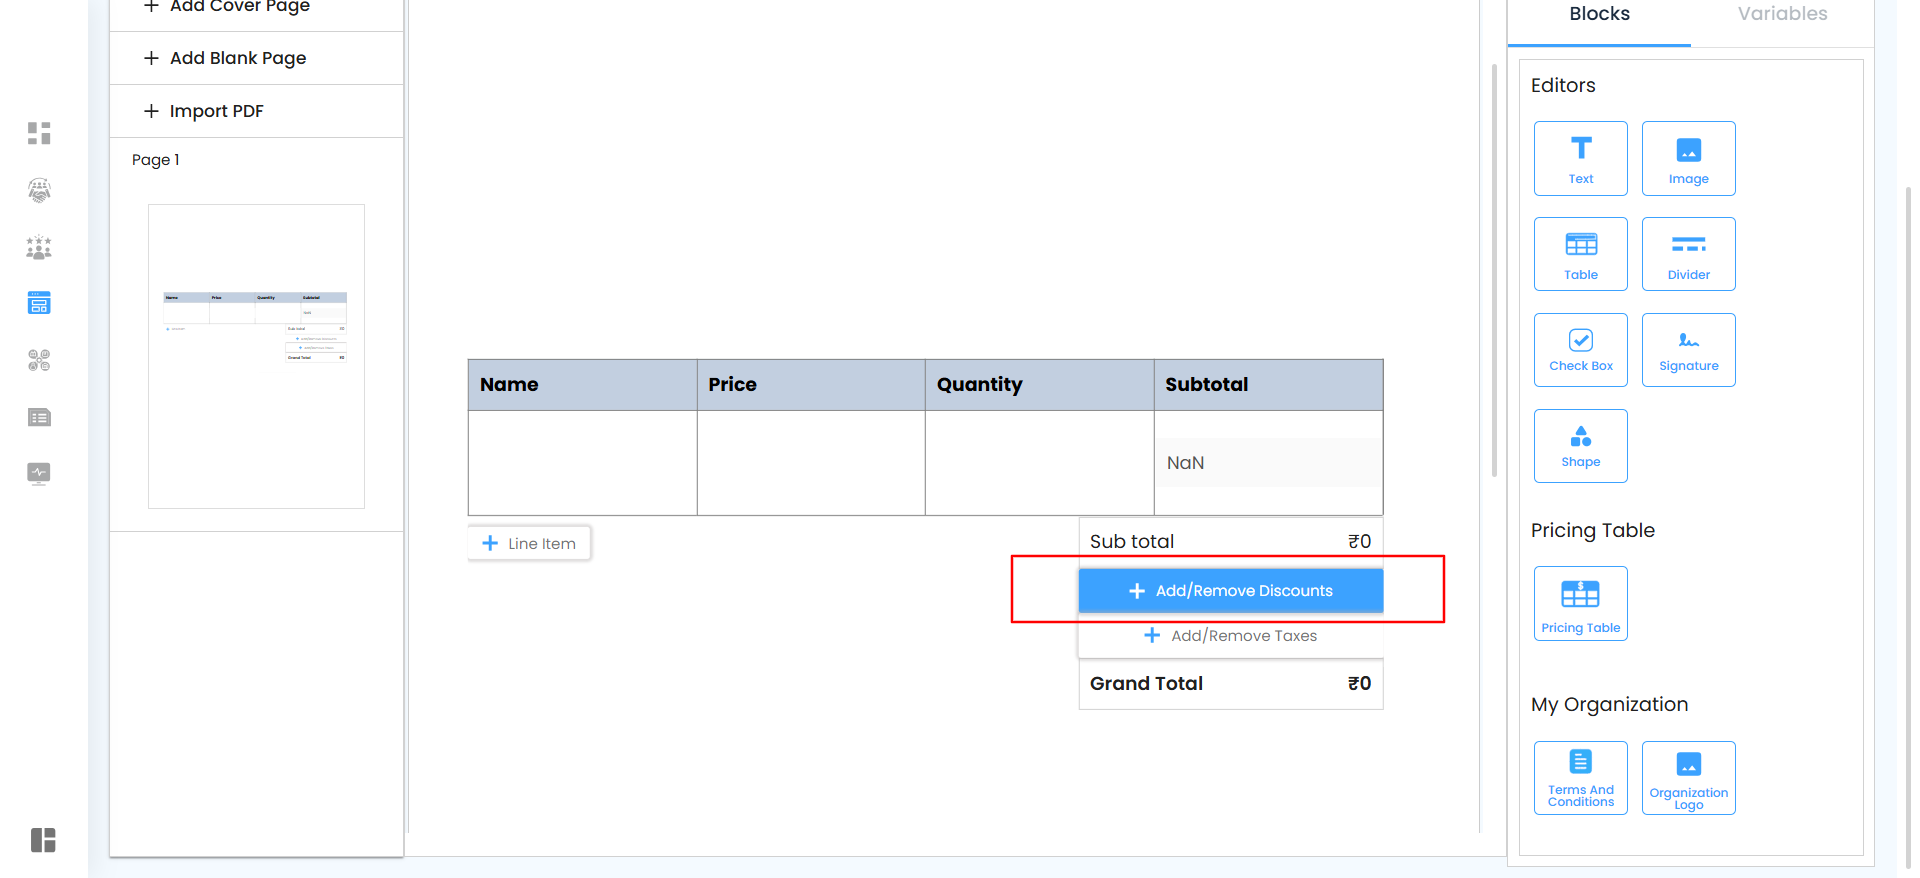Add a Check Box block
The image size is (1920, 878).
coord(1580,350)
